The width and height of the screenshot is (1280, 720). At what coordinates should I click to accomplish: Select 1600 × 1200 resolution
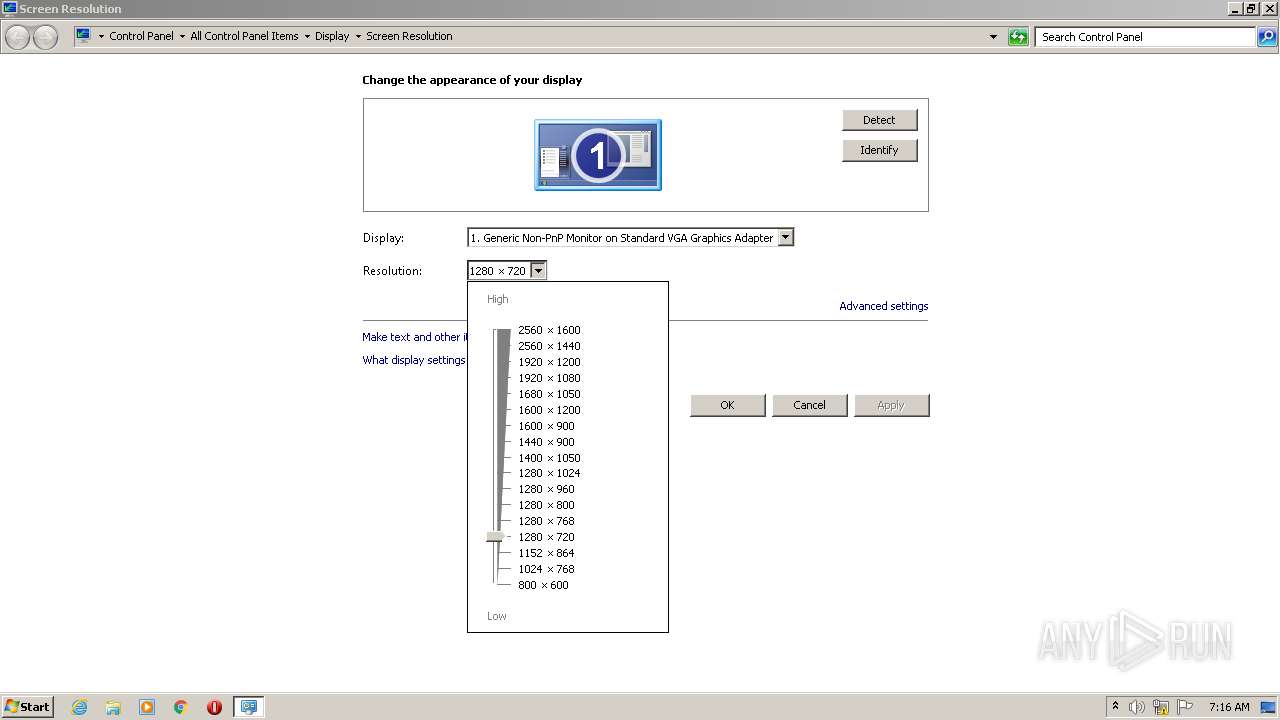[x=549, y=410]
